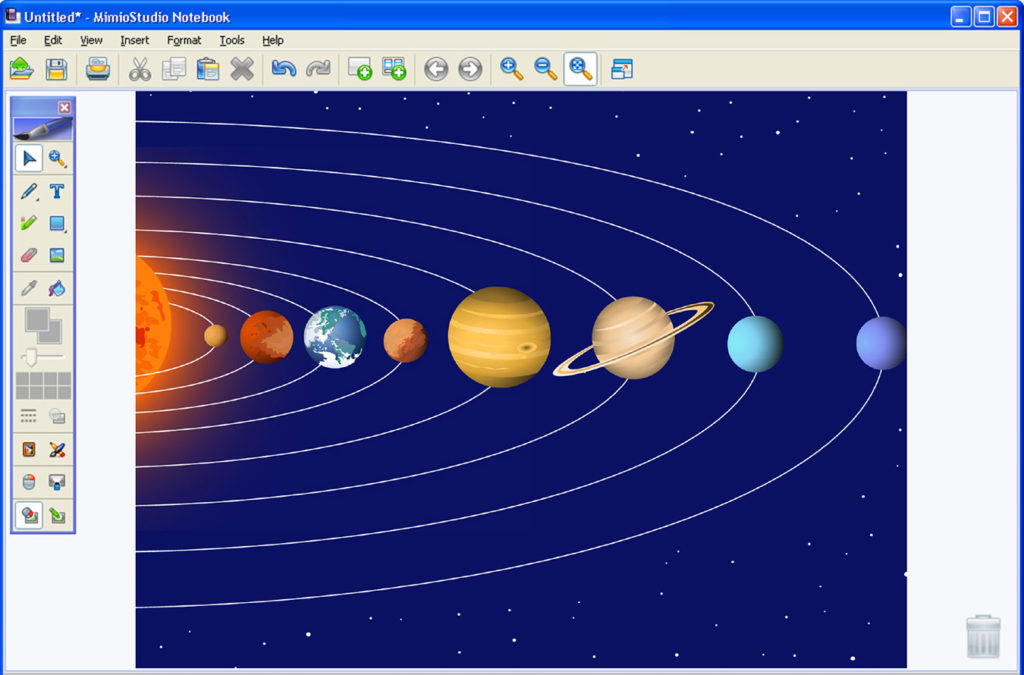
Task: Expand the Zoom tool options in palette
Action: 66,166
